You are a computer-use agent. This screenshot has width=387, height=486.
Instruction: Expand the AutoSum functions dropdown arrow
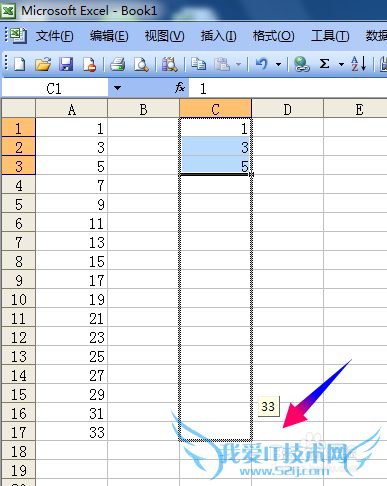coord(341,64)
